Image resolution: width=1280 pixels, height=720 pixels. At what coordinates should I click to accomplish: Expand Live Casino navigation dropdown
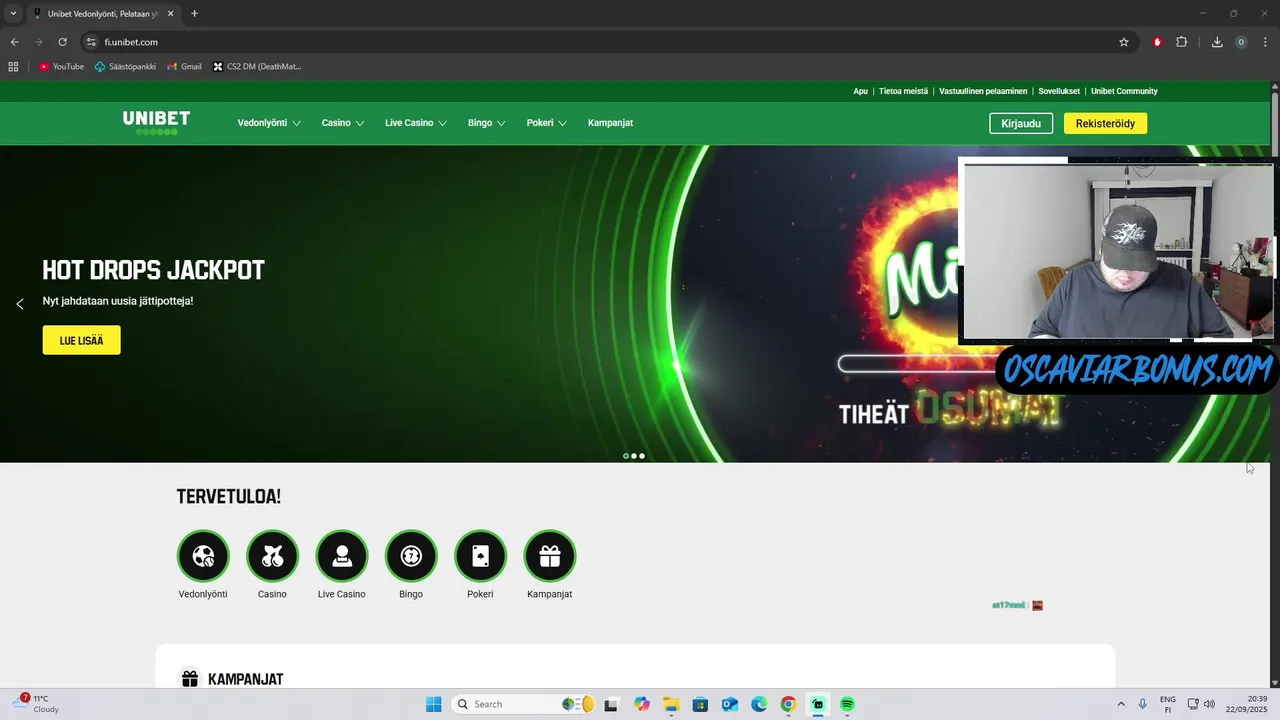pos(416,123)
